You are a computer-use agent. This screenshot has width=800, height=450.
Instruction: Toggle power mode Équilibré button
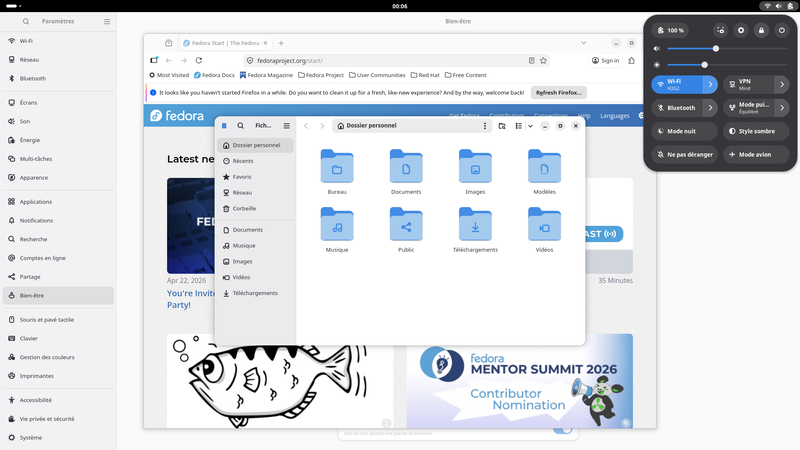tap(749, 108)
